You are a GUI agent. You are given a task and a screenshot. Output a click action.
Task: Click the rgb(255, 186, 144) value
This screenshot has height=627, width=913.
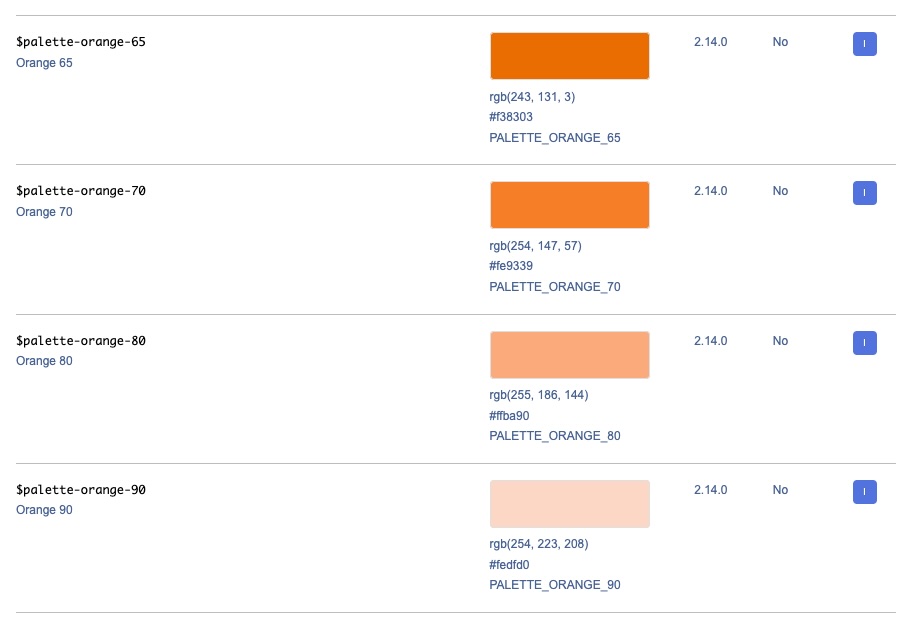(538, 395)
